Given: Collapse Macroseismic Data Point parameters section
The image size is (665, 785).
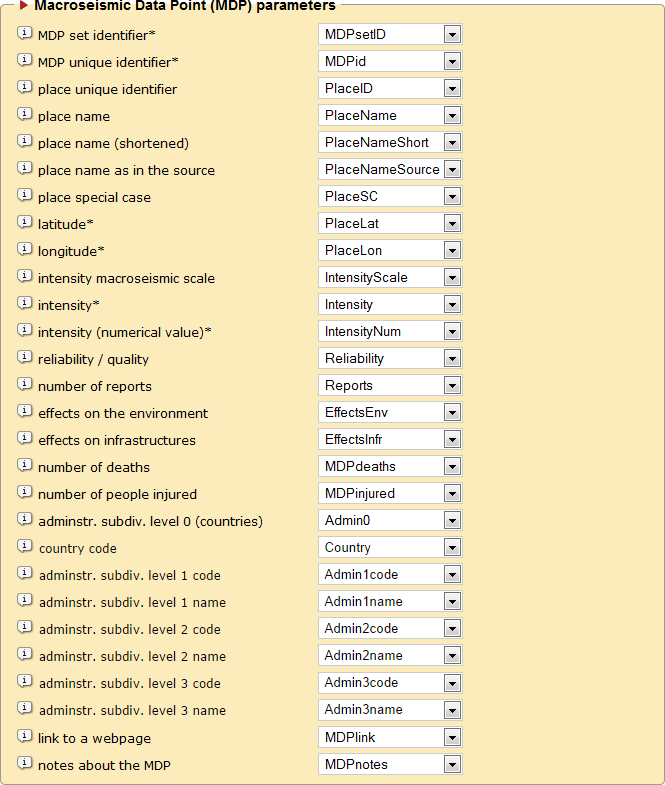Looking at the screenshot, I should 24,6.
